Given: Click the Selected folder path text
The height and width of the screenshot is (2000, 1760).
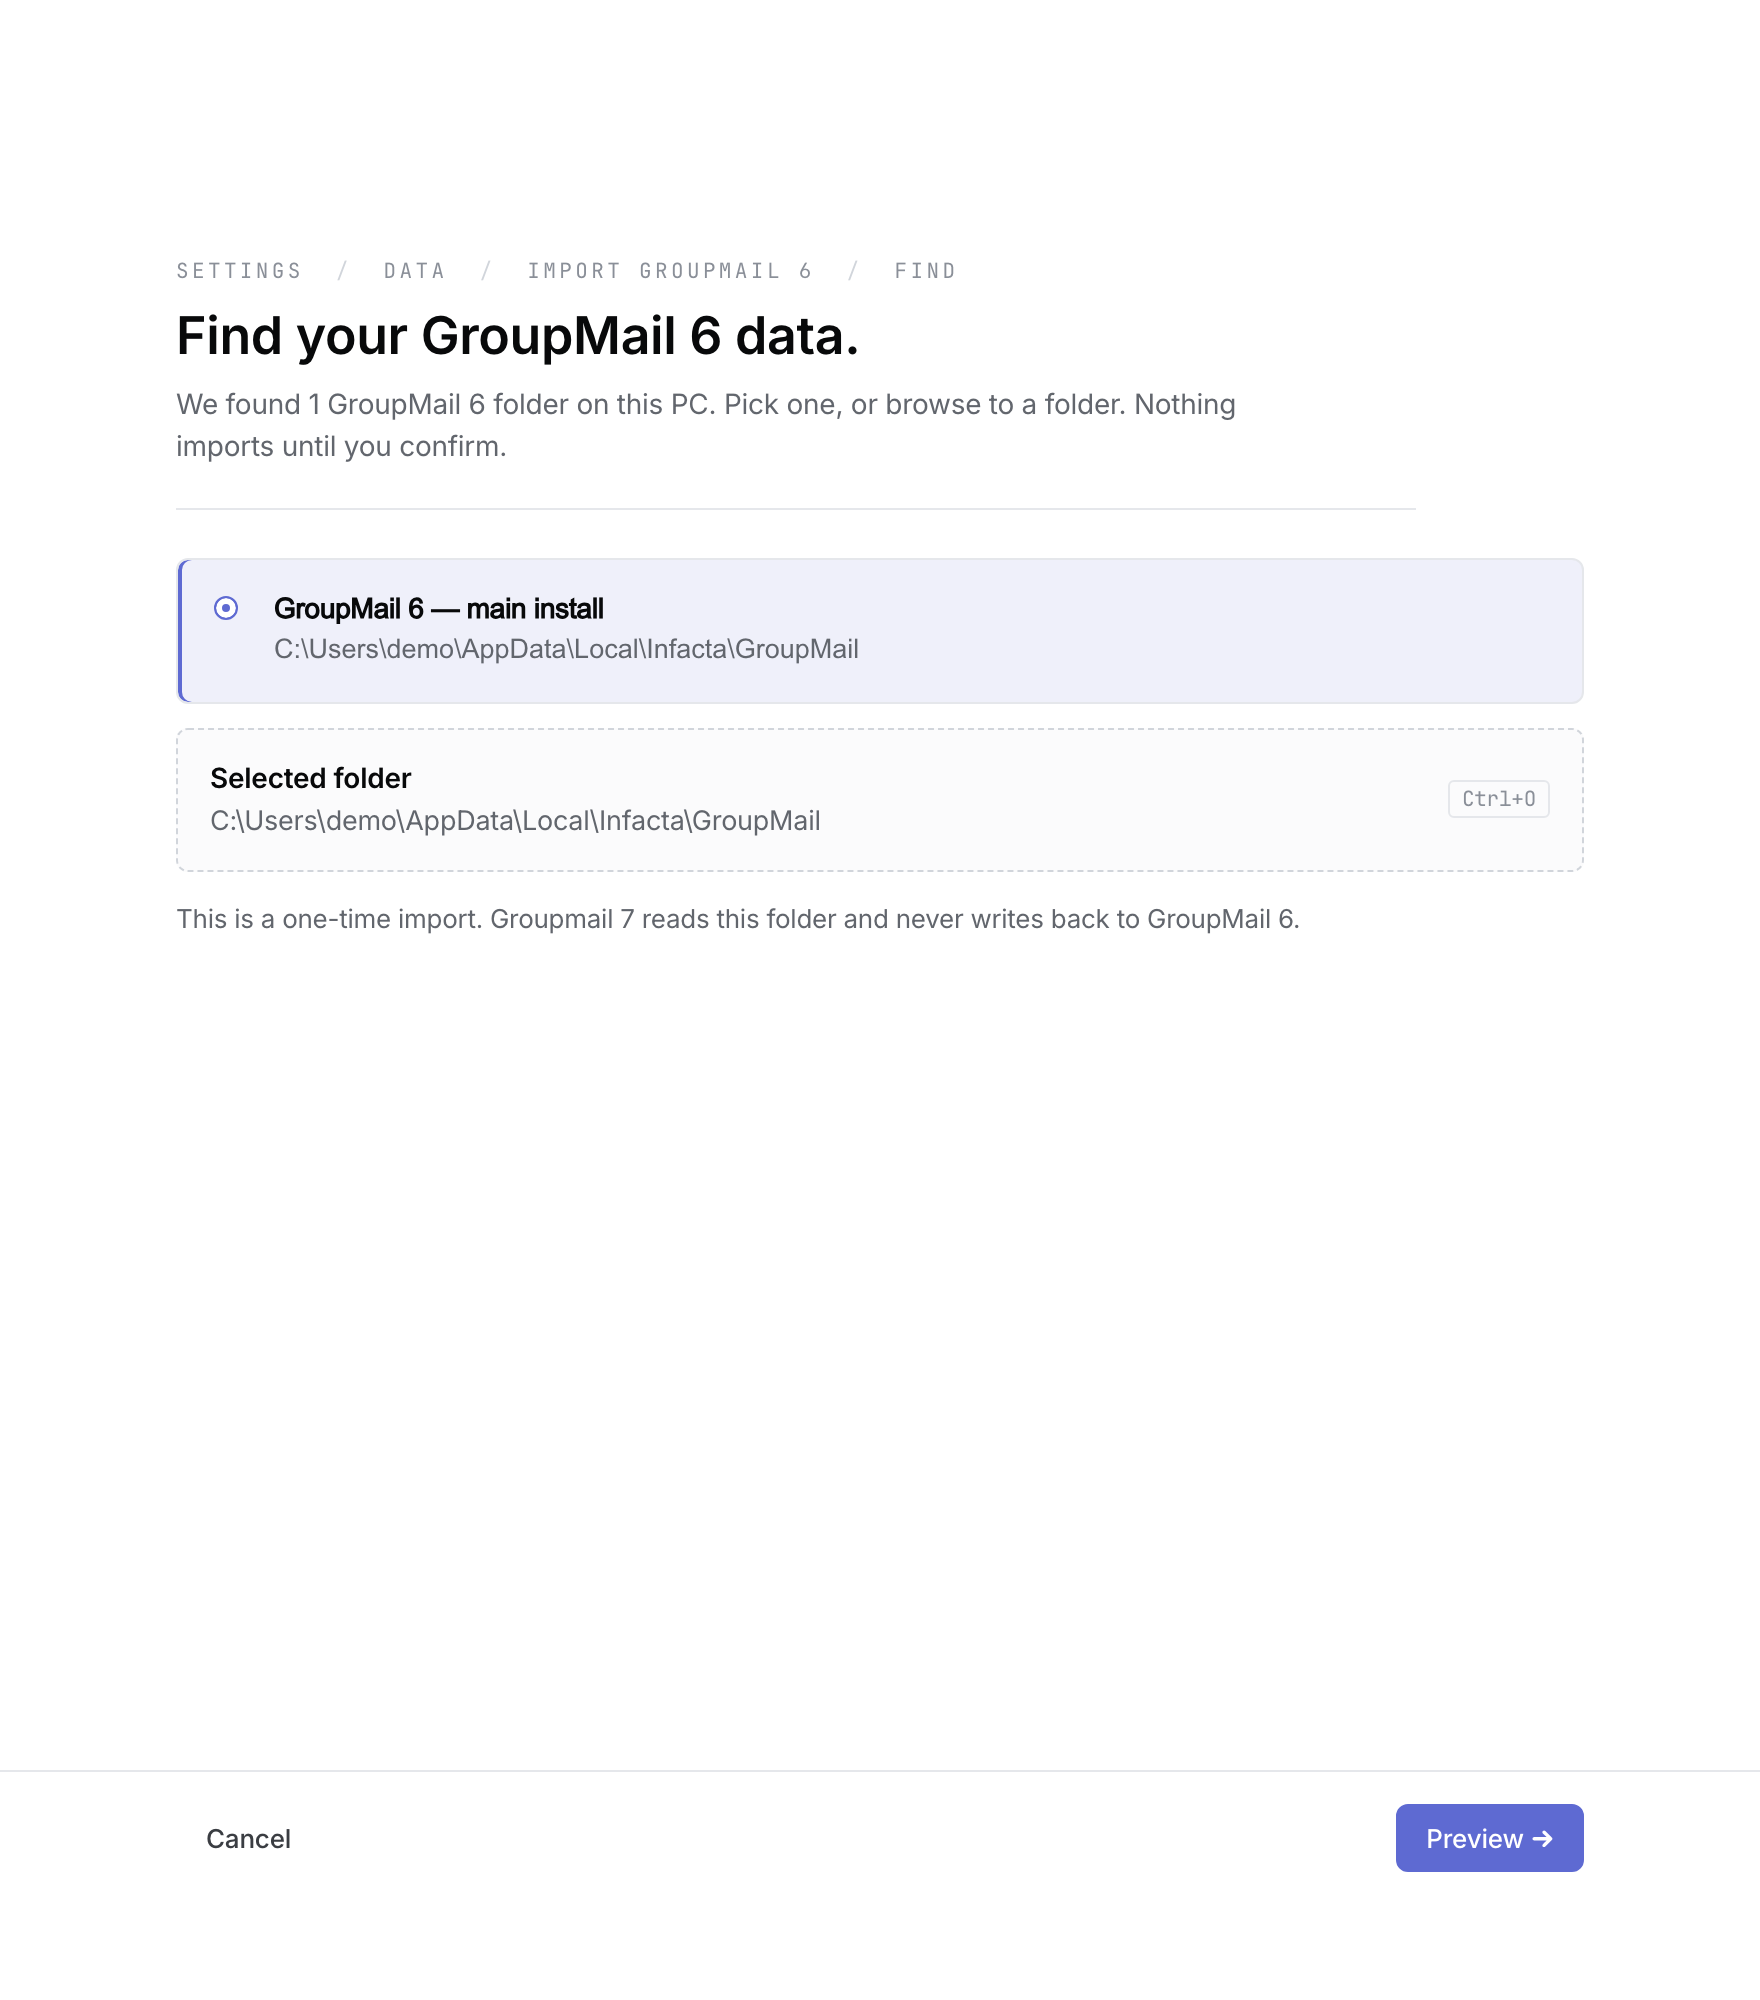Looking at the screenshot, I should point(515,821).
